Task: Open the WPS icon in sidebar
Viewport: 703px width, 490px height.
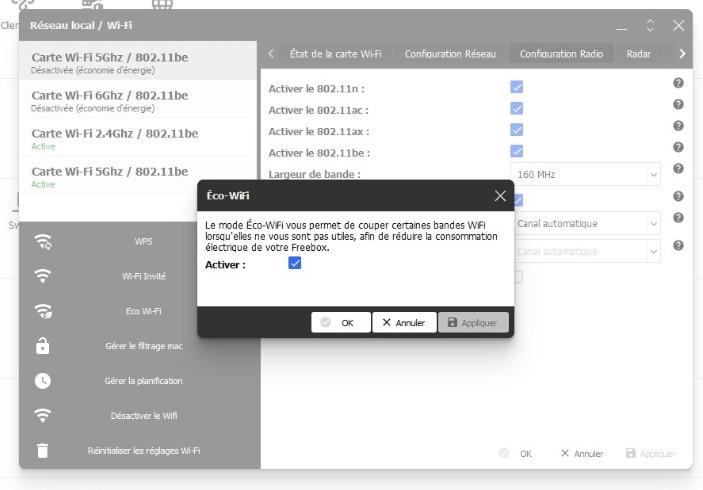Action: point(43,242)
